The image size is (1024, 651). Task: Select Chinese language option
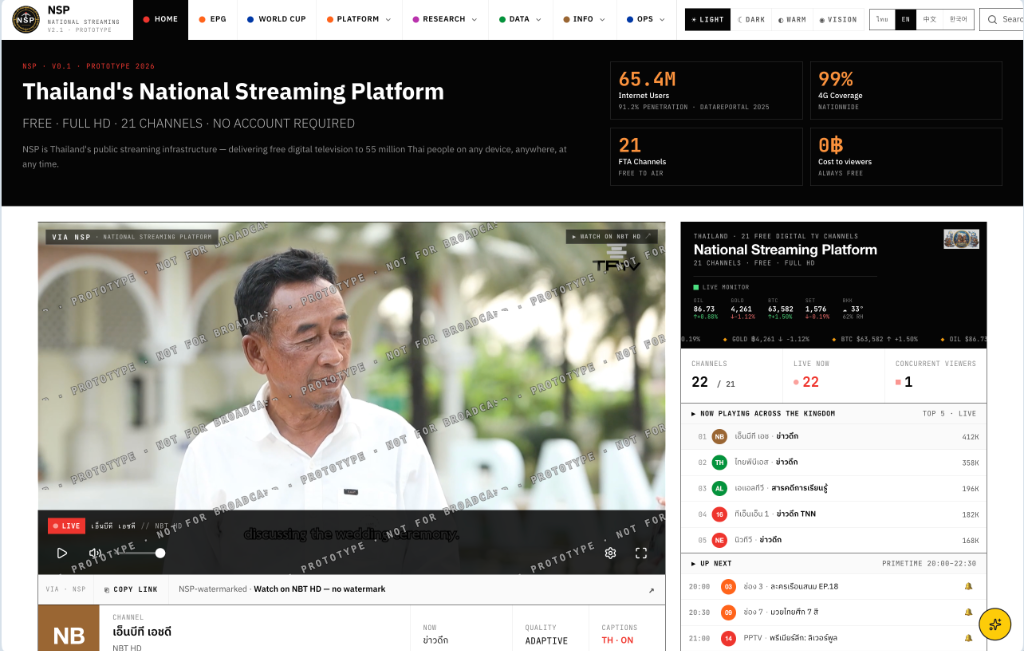(929, 20)
